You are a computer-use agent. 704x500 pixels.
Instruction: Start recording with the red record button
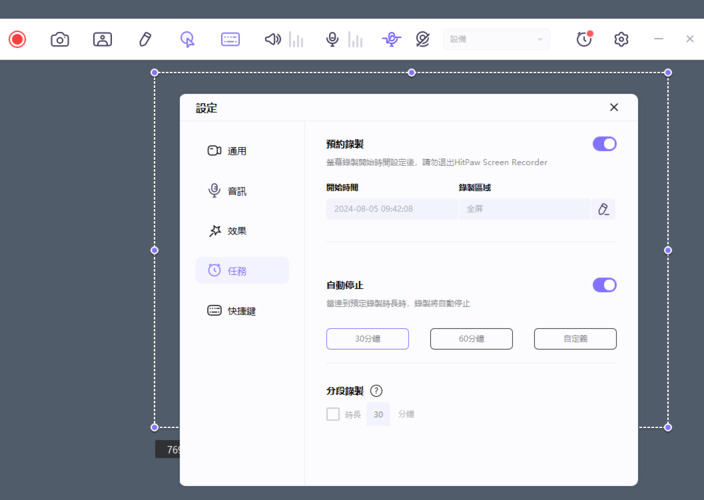click(x=18, y=39)
